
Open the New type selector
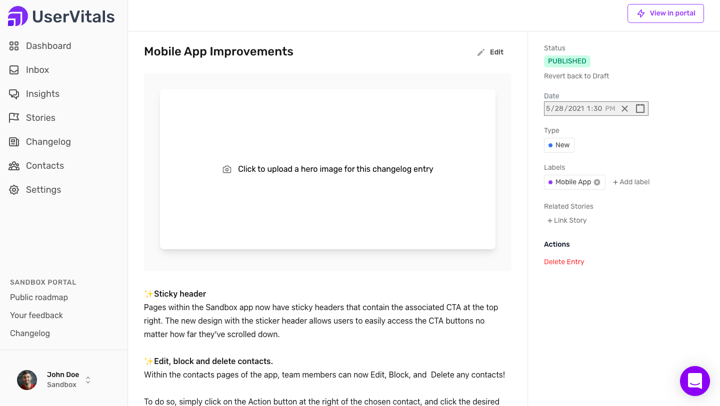click(x=559, y=145)
